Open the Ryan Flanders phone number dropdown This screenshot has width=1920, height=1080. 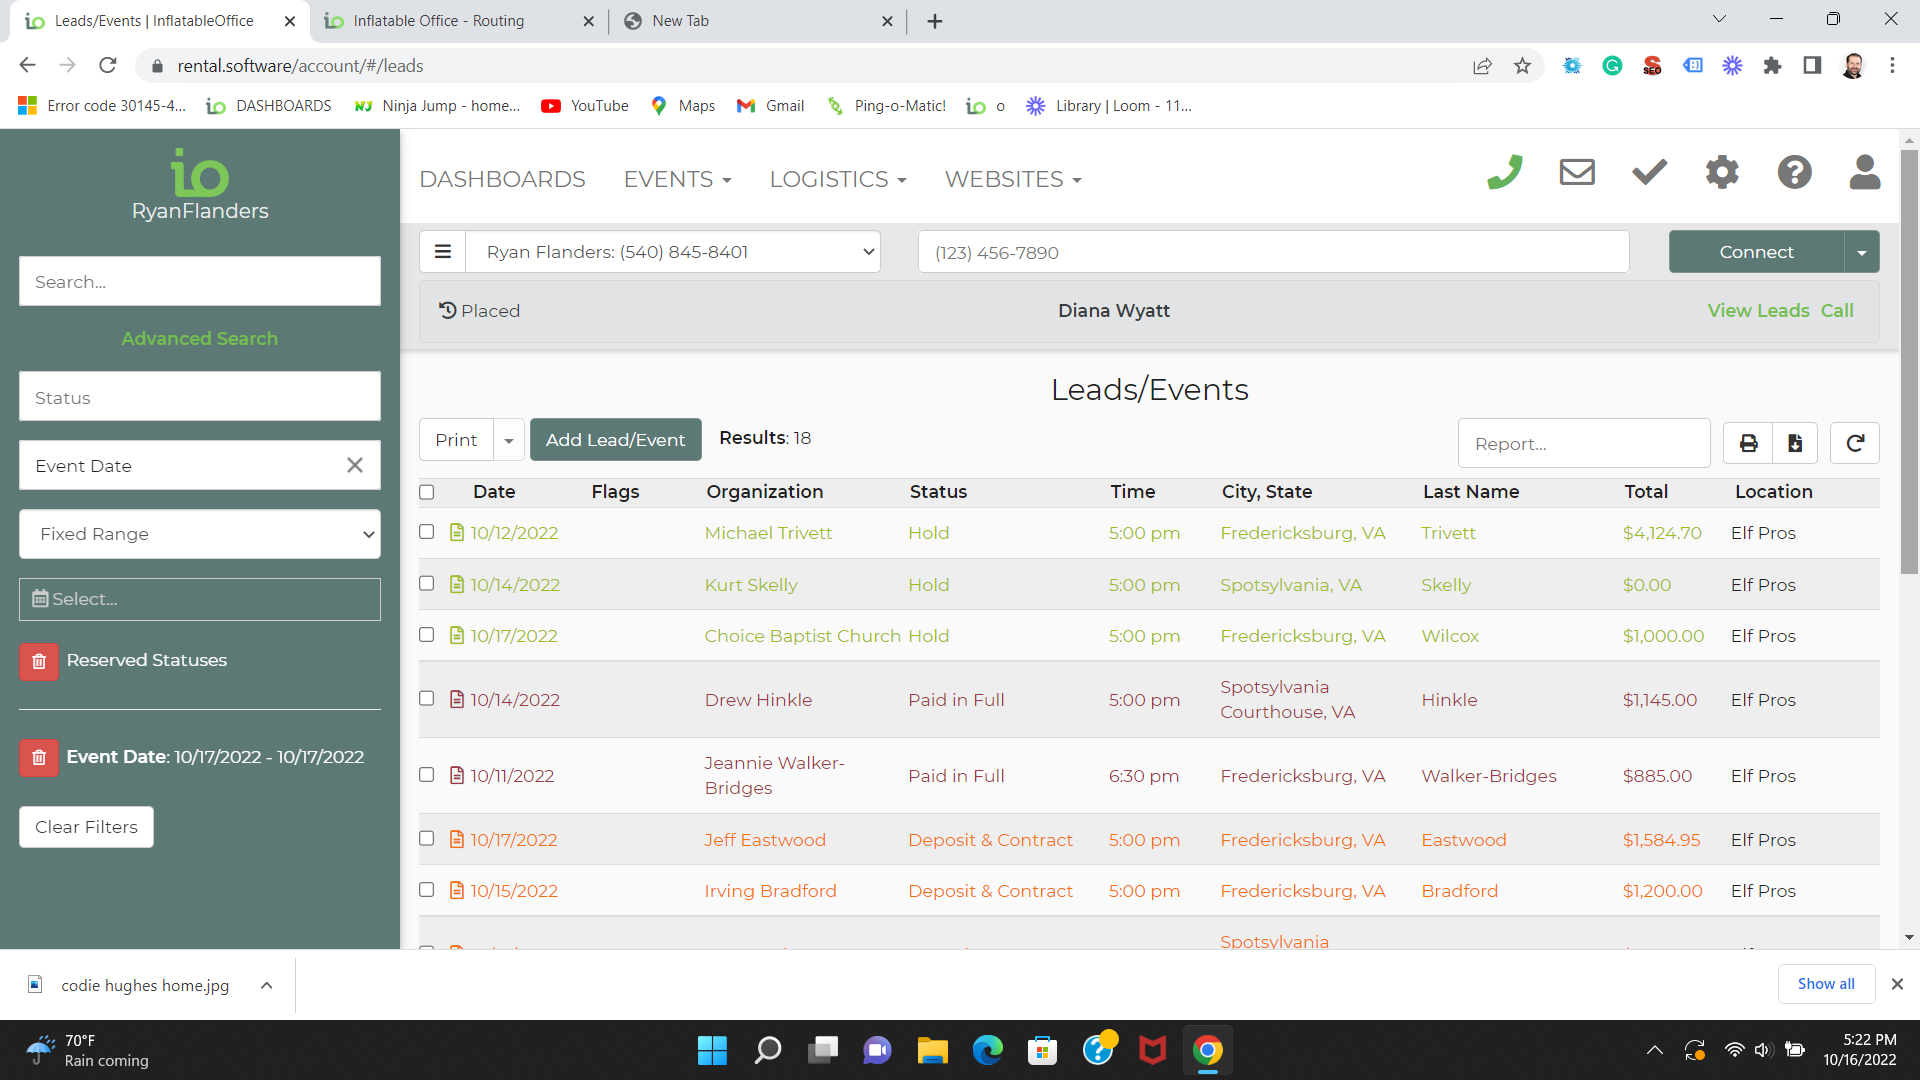672,252
